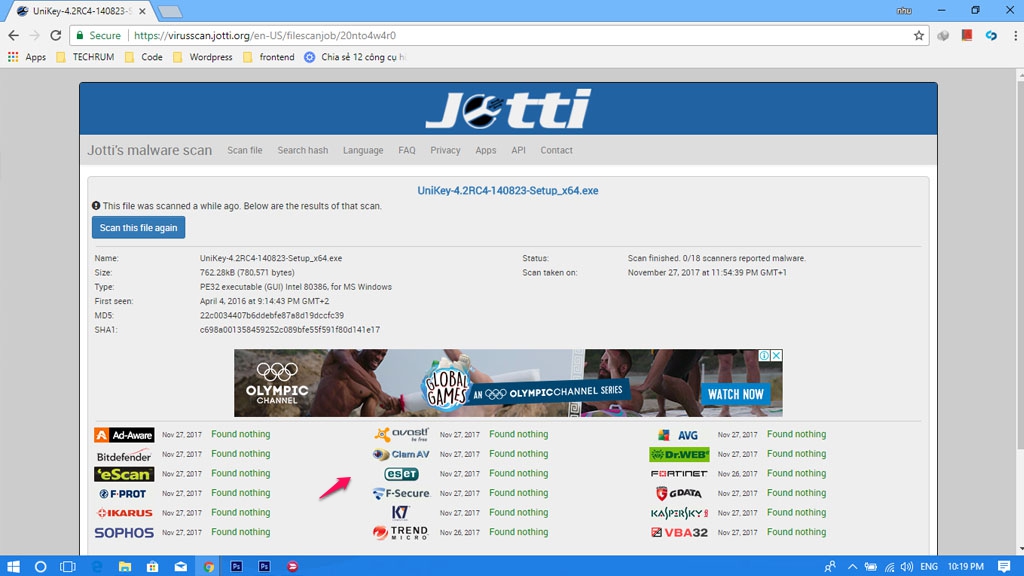Go back to previous page

click(x=14, y=35)
